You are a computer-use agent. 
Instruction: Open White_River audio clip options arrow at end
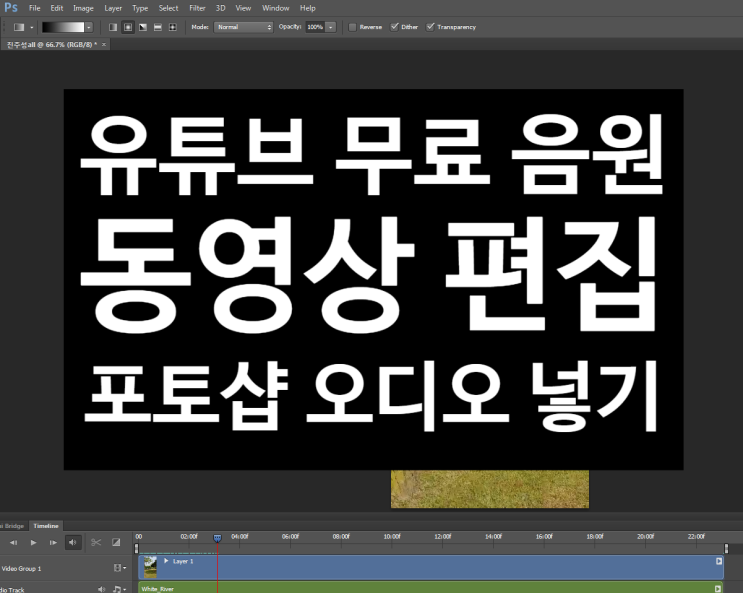pyautogui.click(x=717, y=589)
